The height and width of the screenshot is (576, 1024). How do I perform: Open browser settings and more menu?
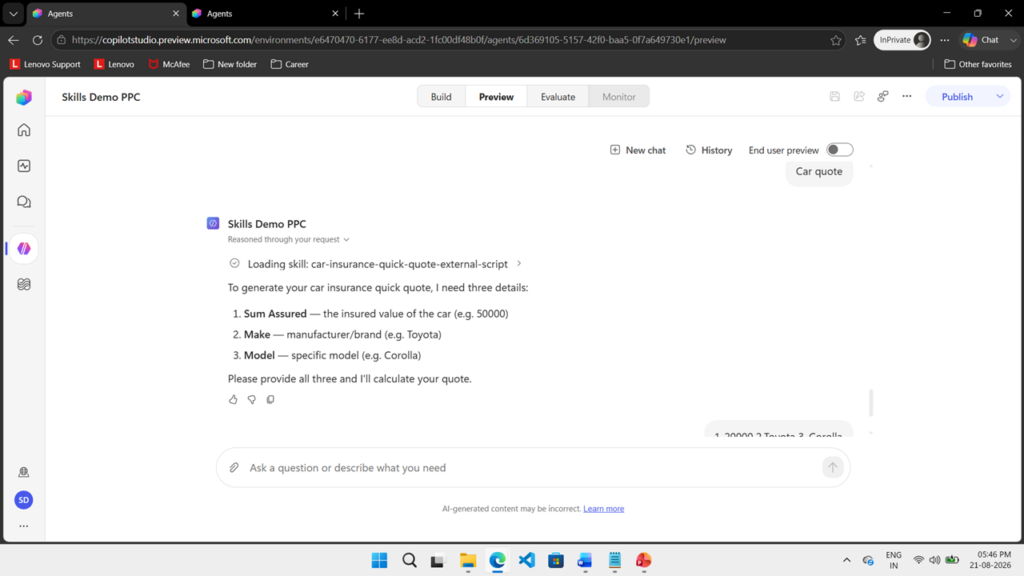click(945, 40)
